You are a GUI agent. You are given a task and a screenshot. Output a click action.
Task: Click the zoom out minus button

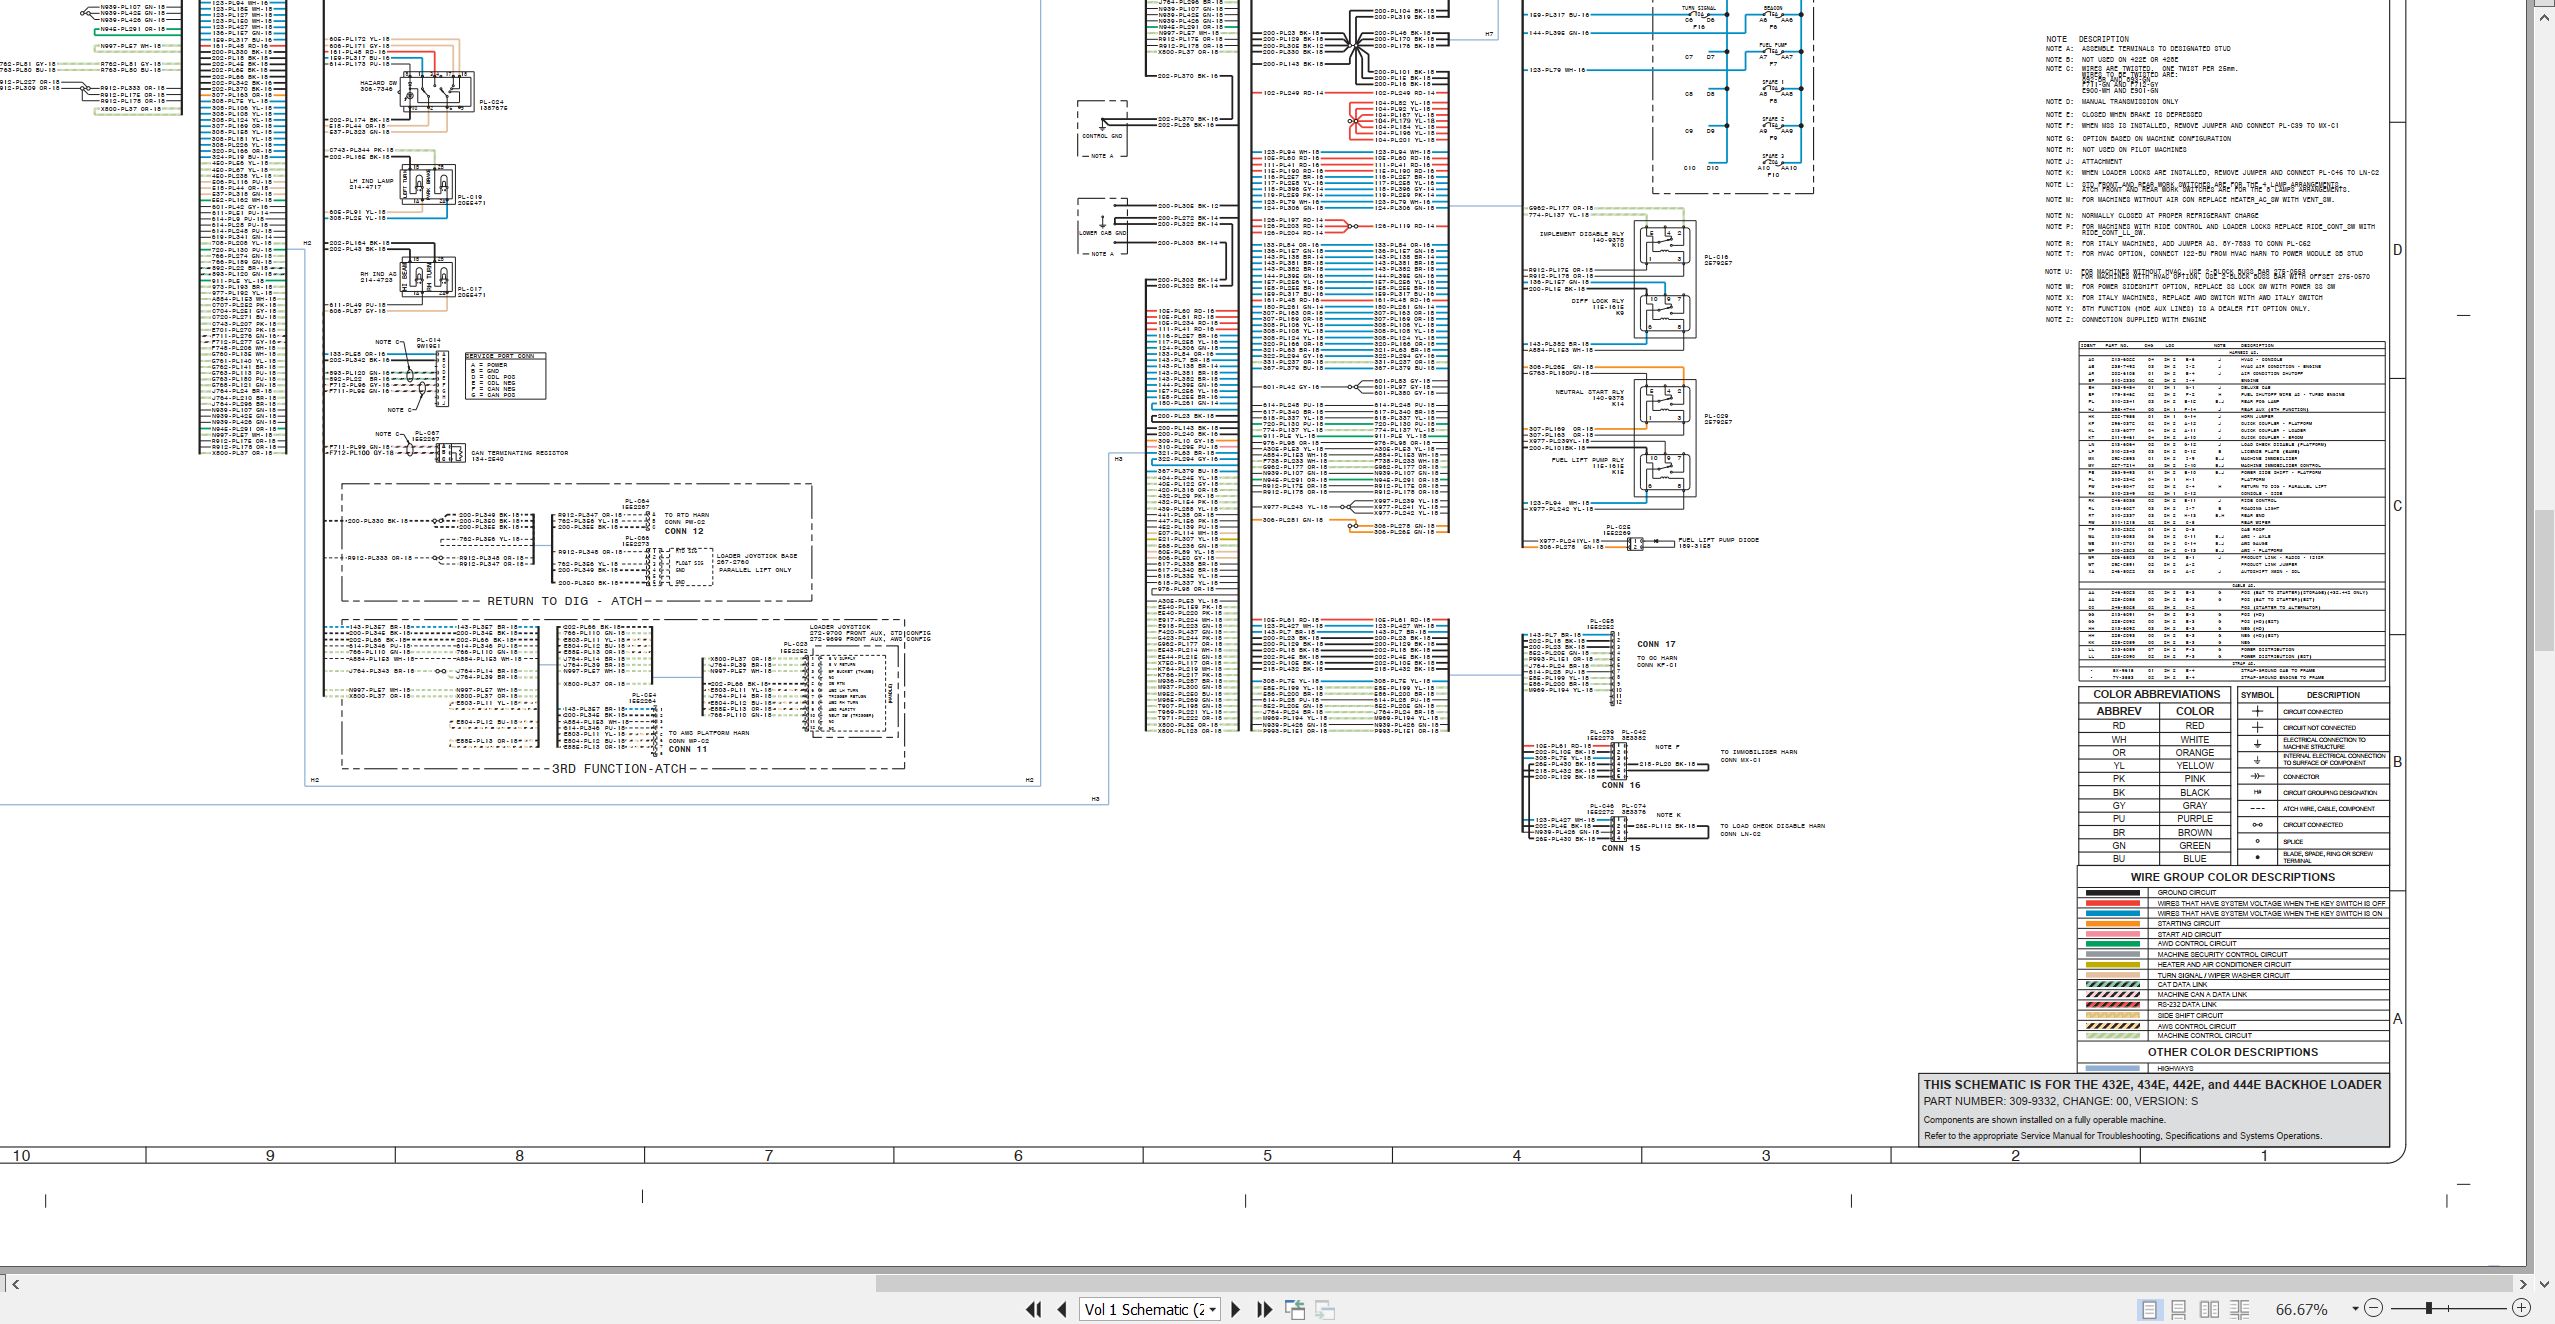pos(2374,1308)
